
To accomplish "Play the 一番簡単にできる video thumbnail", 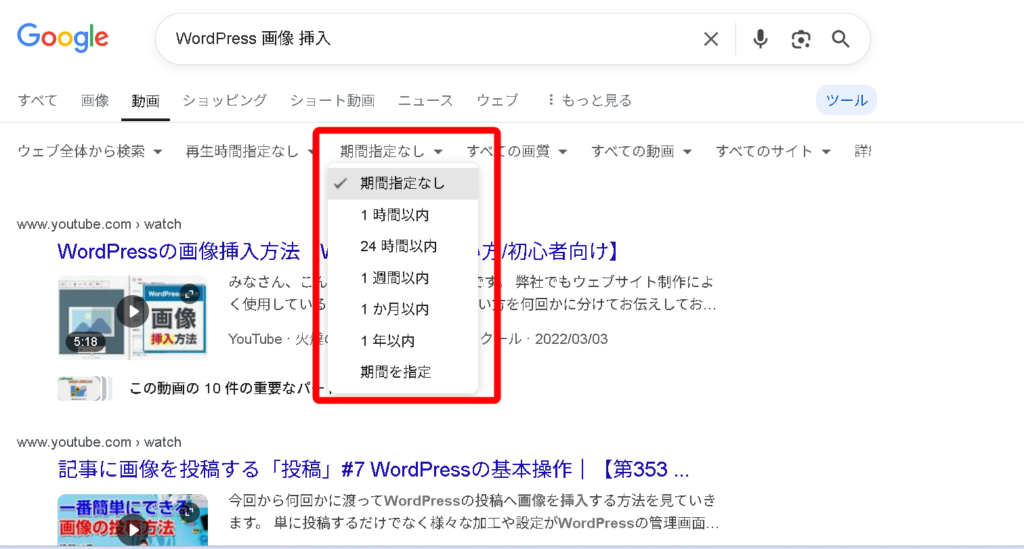I will 133,520.
